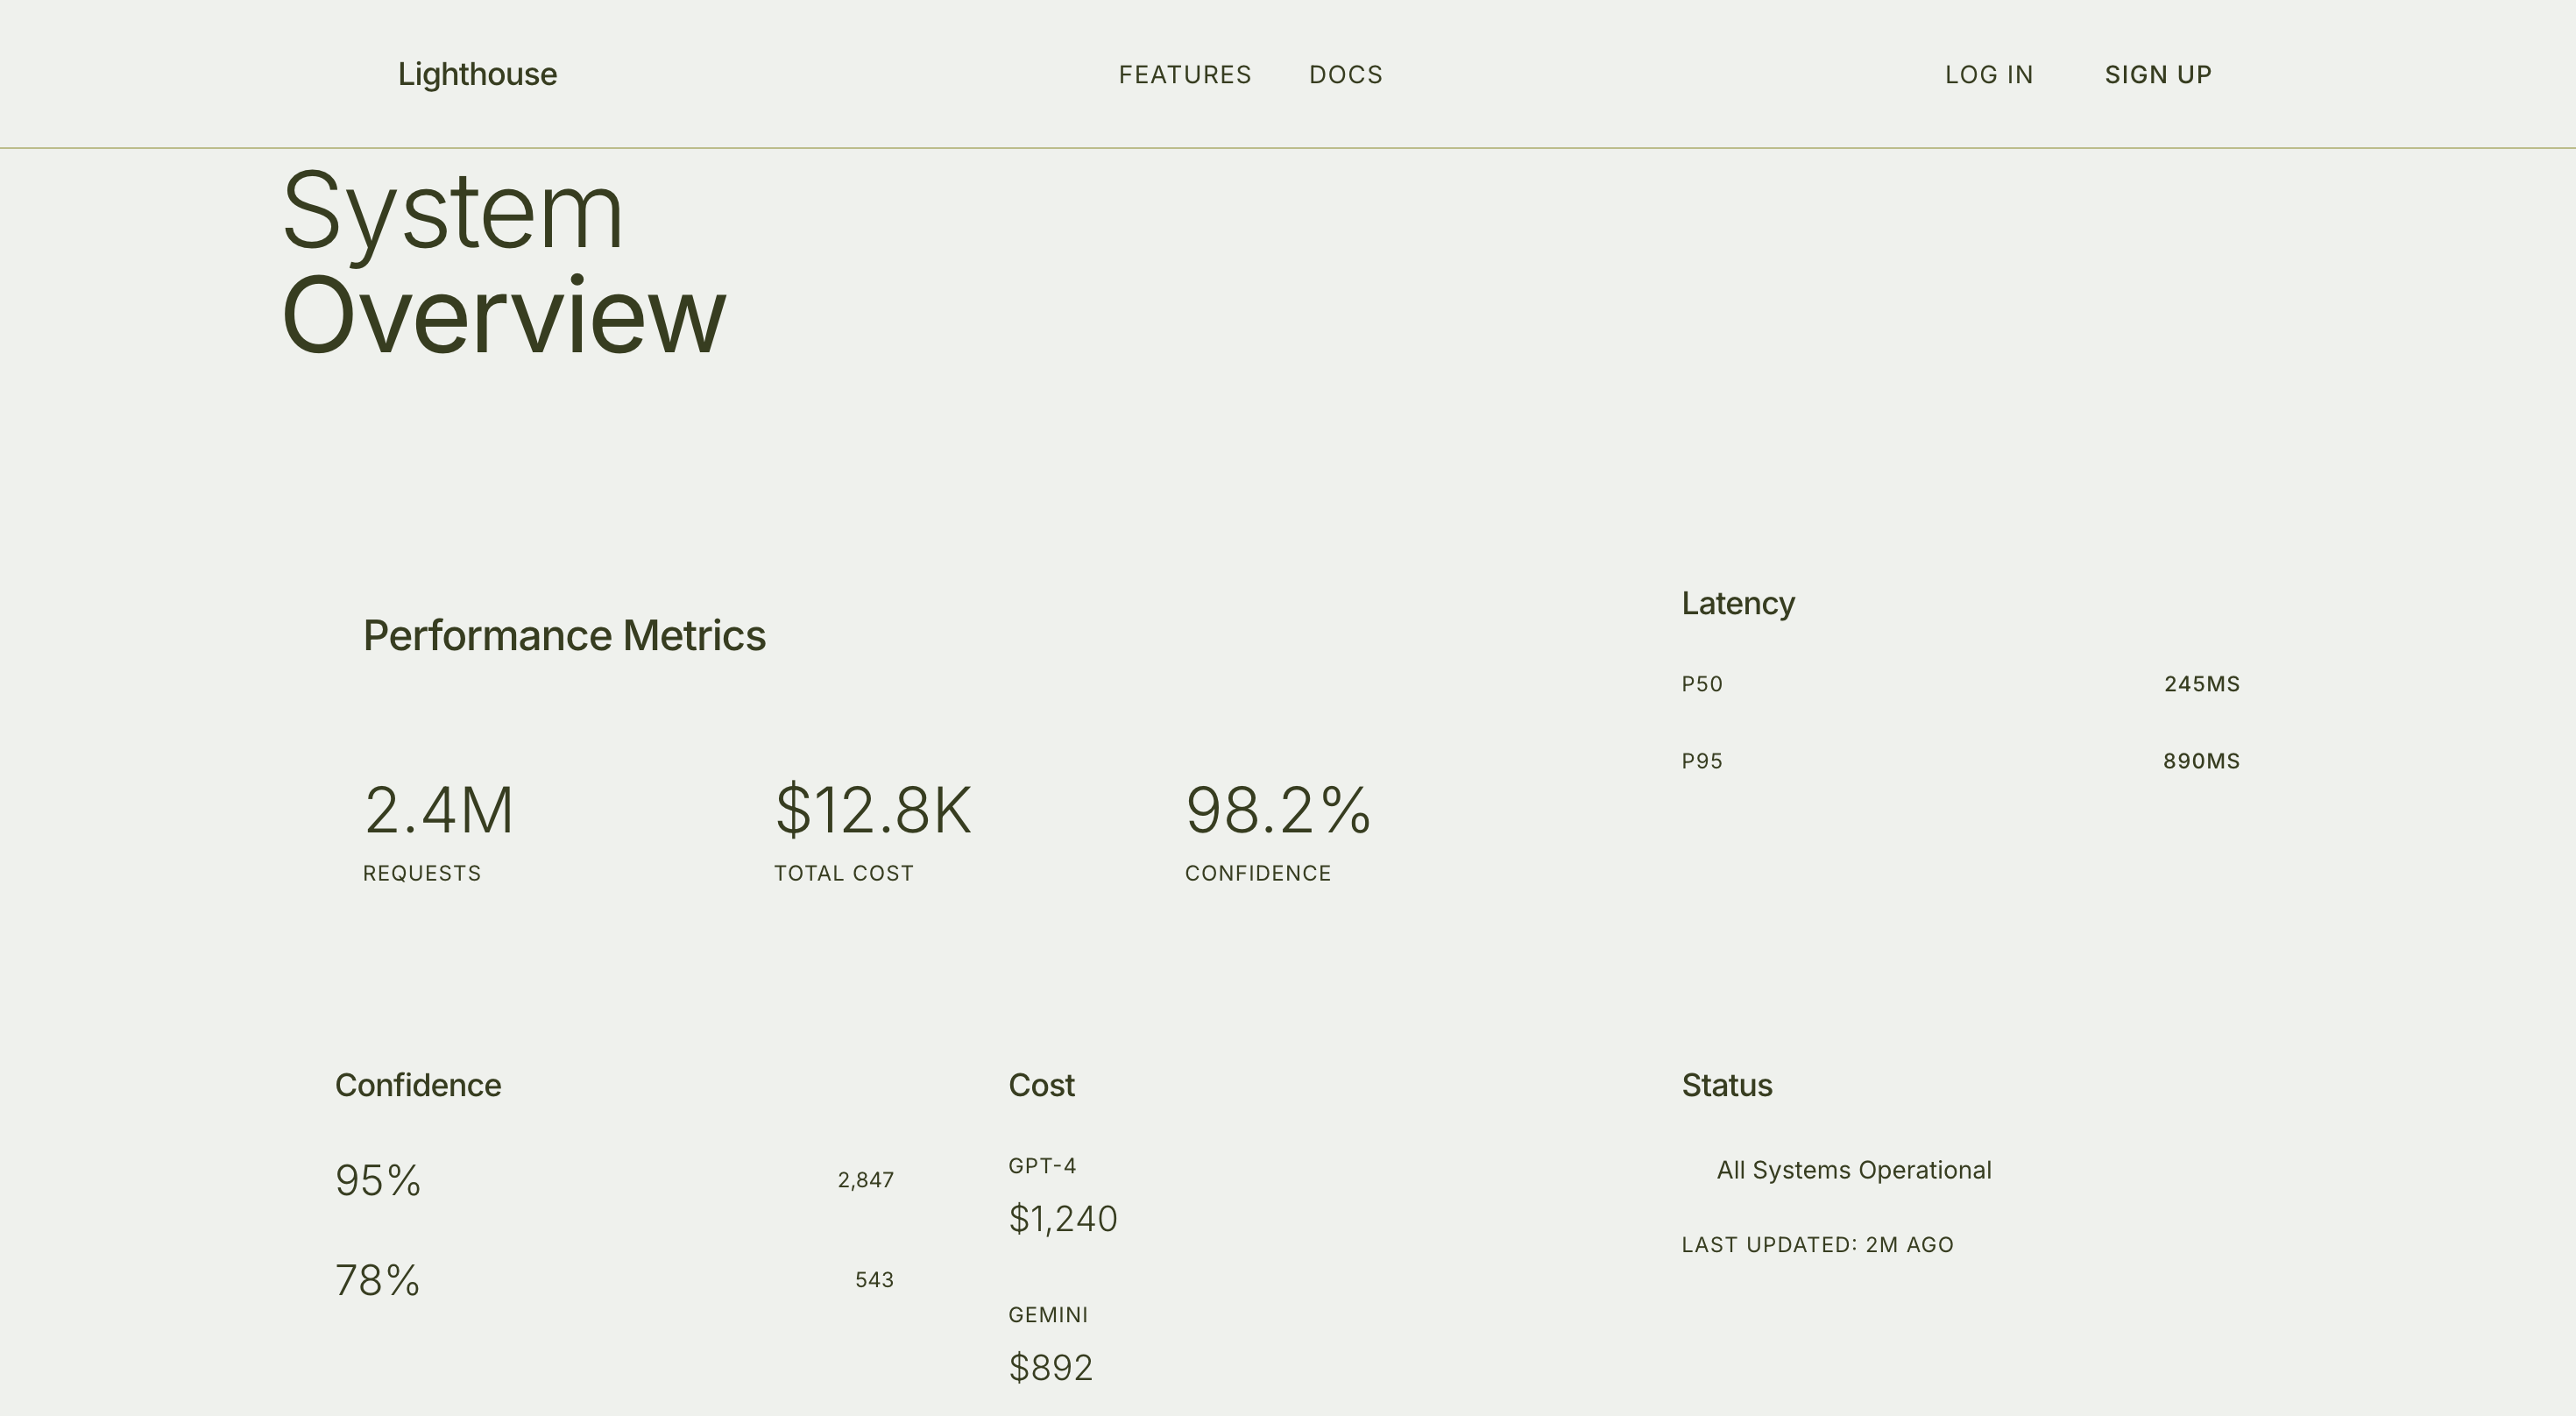The height and width of the screenshot is (1416, 2576).
Task: Click the P95 890MS latency row
Action: coord(1959,761)
